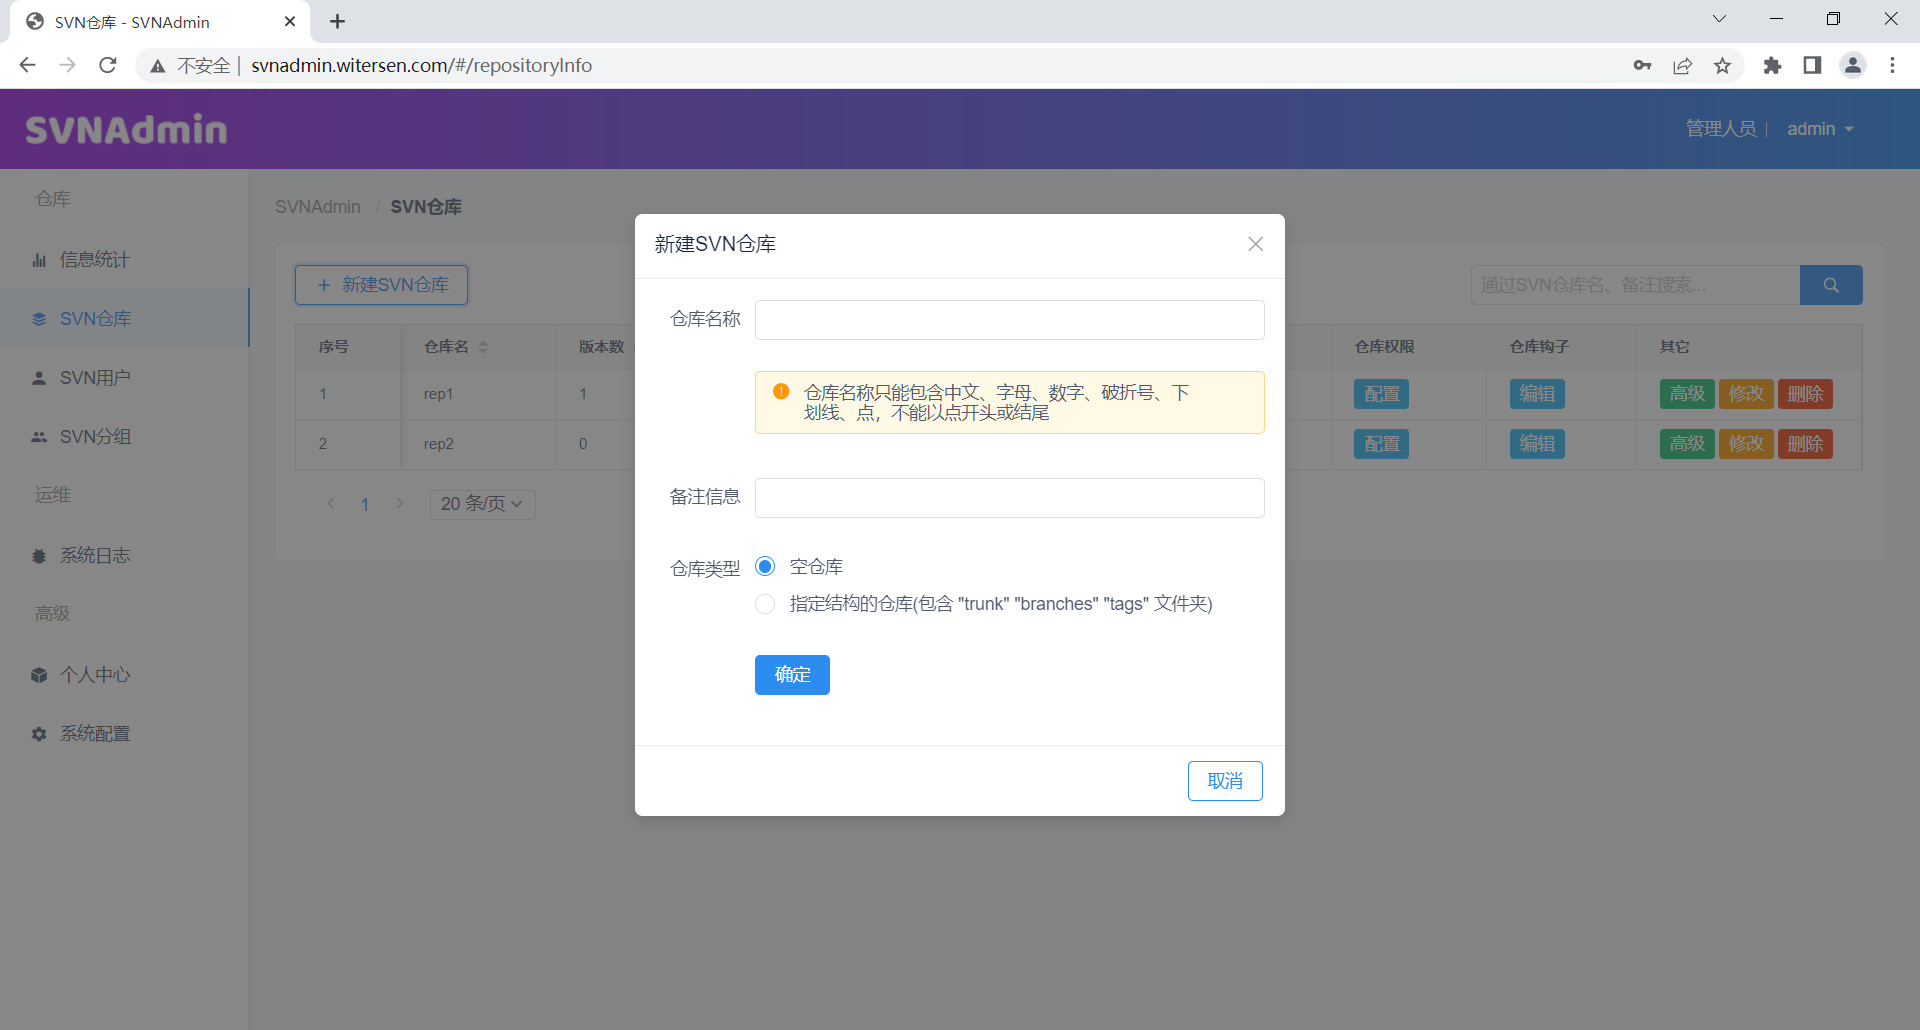
Task: Reload the page with refresh icon
Action: (x=108, y=65)
